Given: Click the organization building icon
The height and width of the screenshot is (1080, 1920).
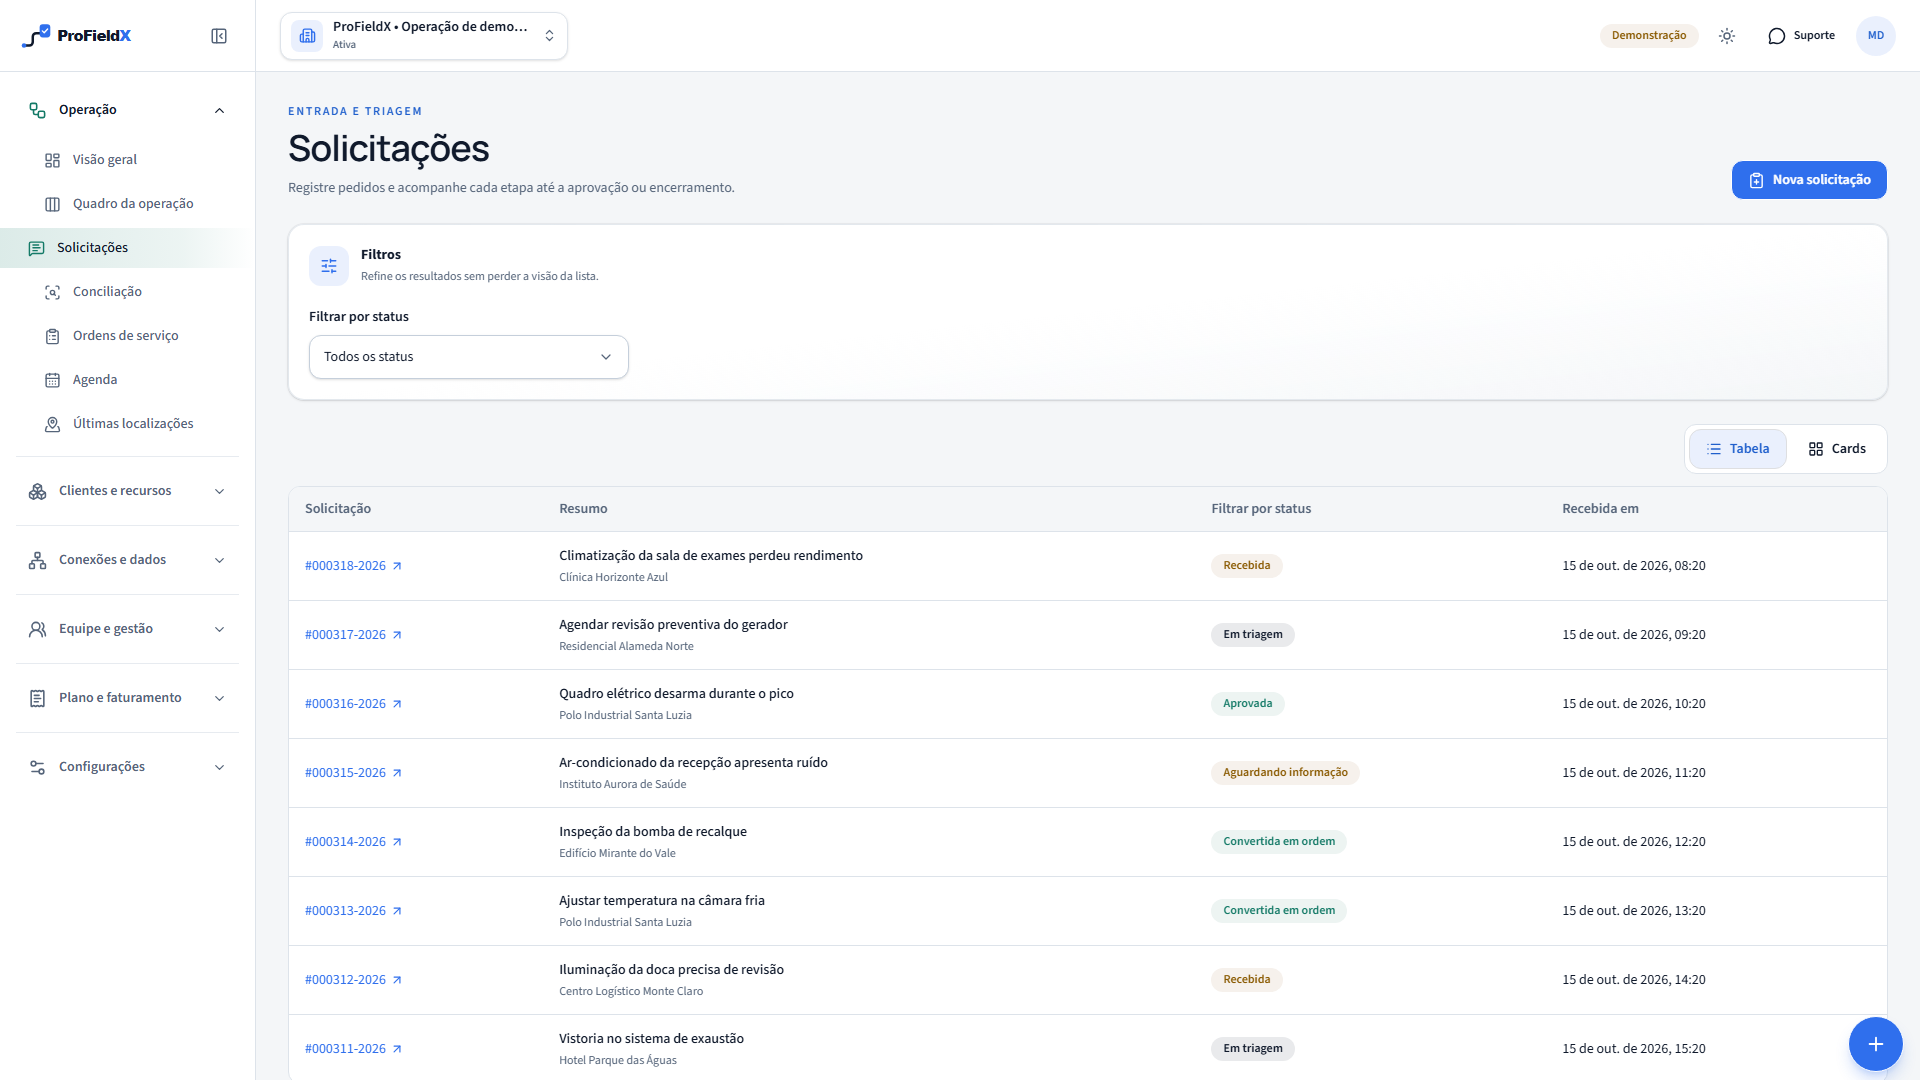Looking at the screenshot, I should pos(308,36).
